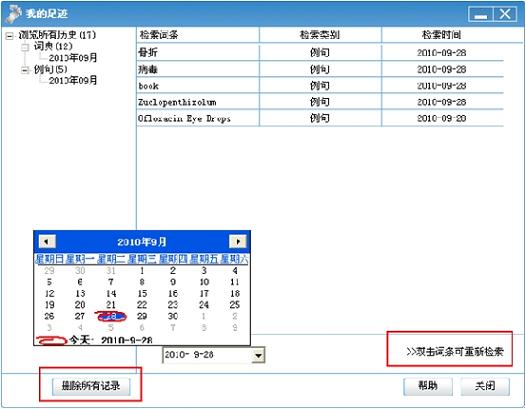Open the date picker dropdown arrow

tap(258, 355)
